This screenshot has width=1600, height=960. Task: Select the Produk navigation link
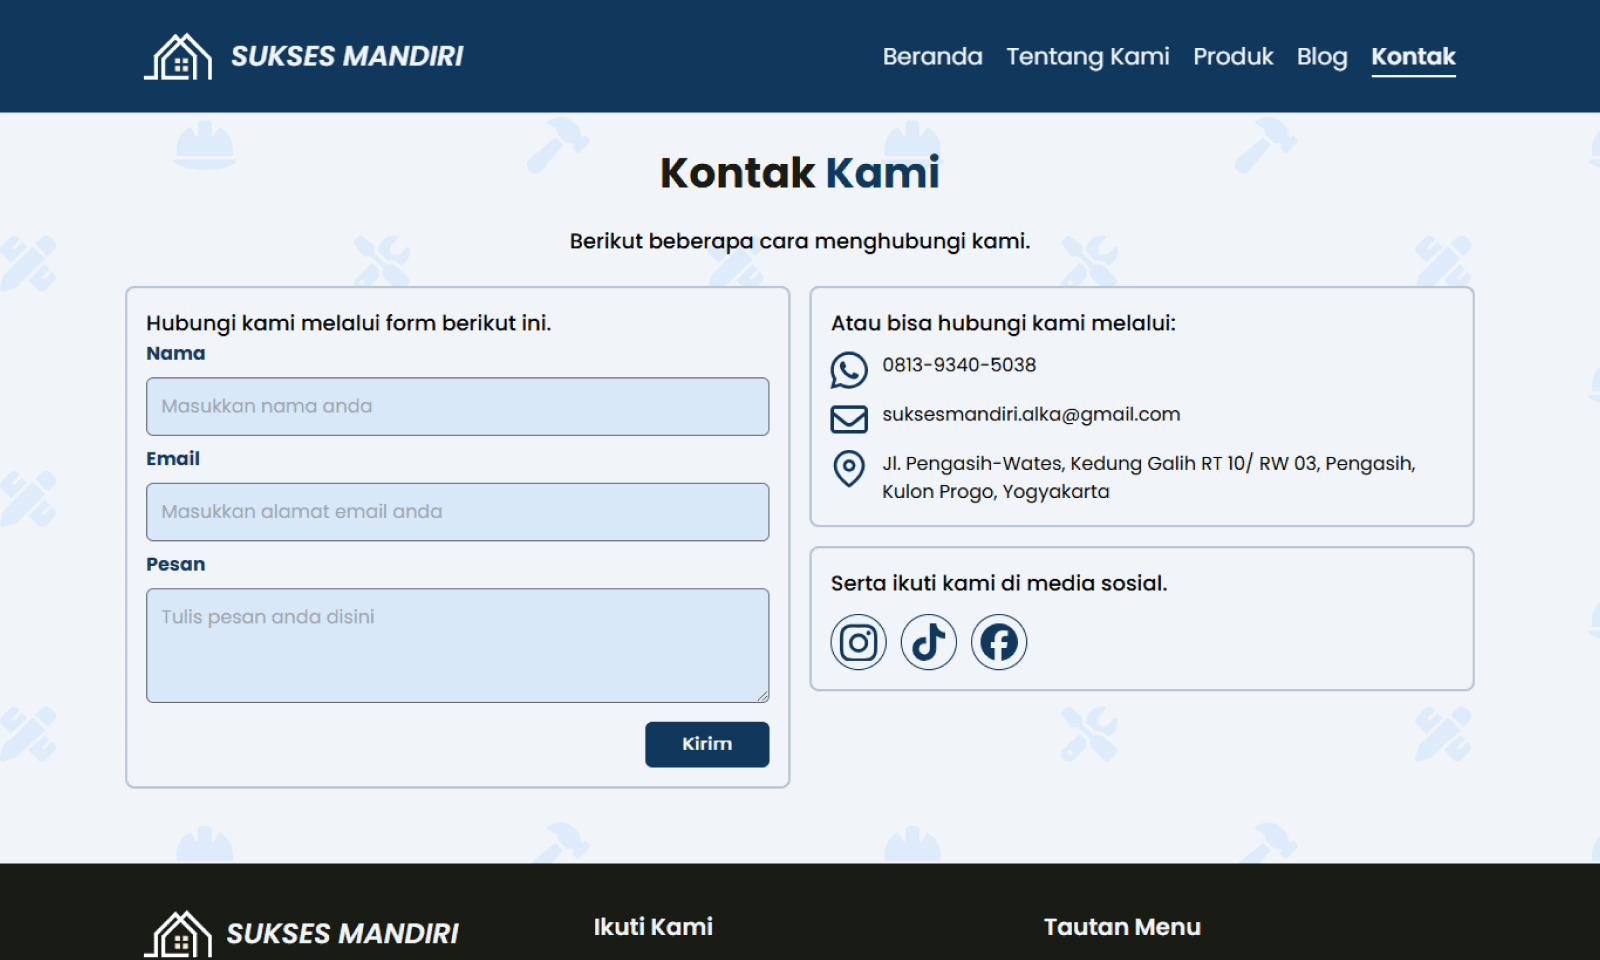1233,57
